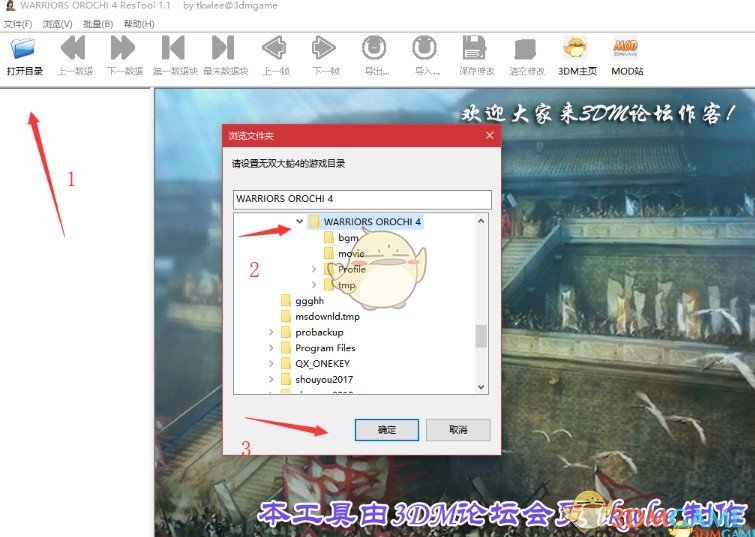Expand the Program Files folder node
This screenshot has height=537, width=755.
coord(271,348)
